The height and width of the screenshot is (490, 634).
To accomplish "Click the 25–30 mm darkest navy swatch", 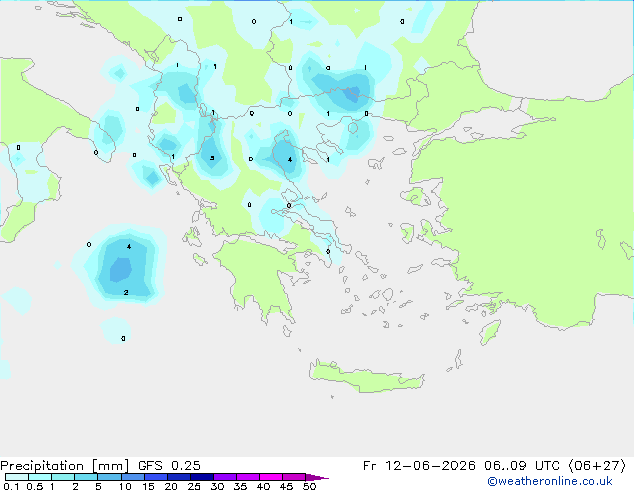I will [201, 477].
